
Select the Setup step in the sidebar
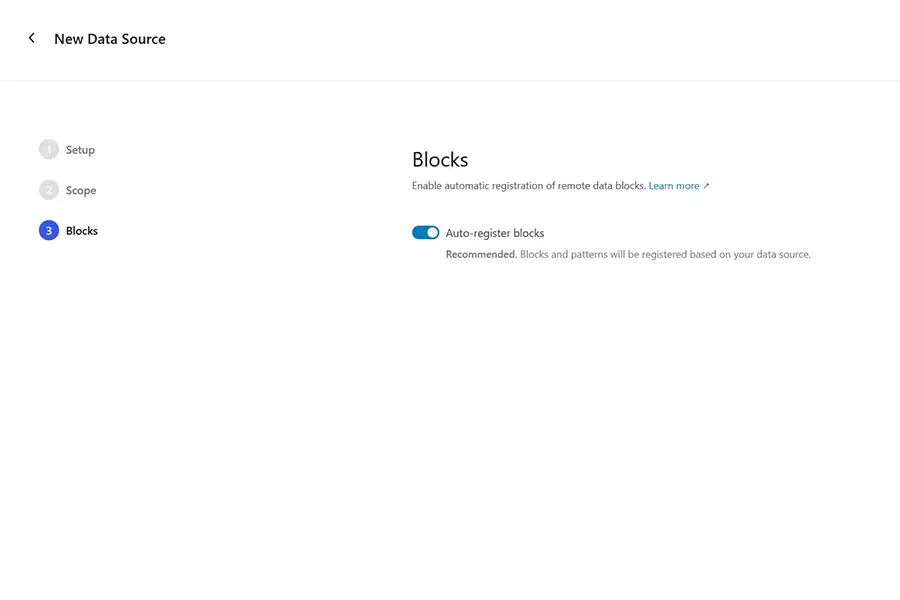point(78,149)
